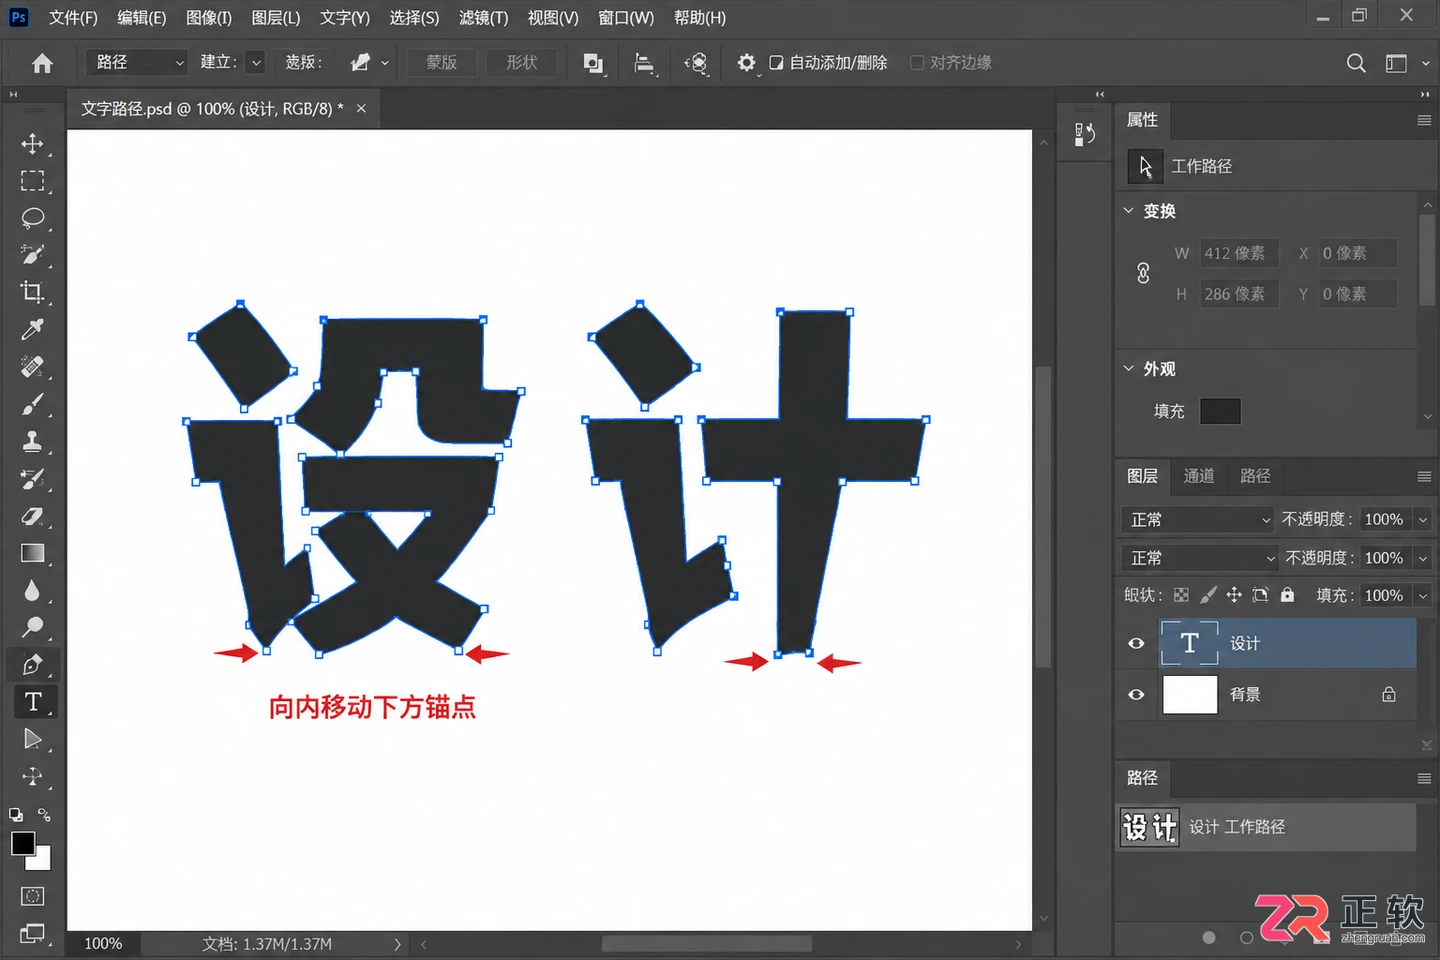Select the Pen tool
The image size is (1440, 960).
click(x=32, y=664)
